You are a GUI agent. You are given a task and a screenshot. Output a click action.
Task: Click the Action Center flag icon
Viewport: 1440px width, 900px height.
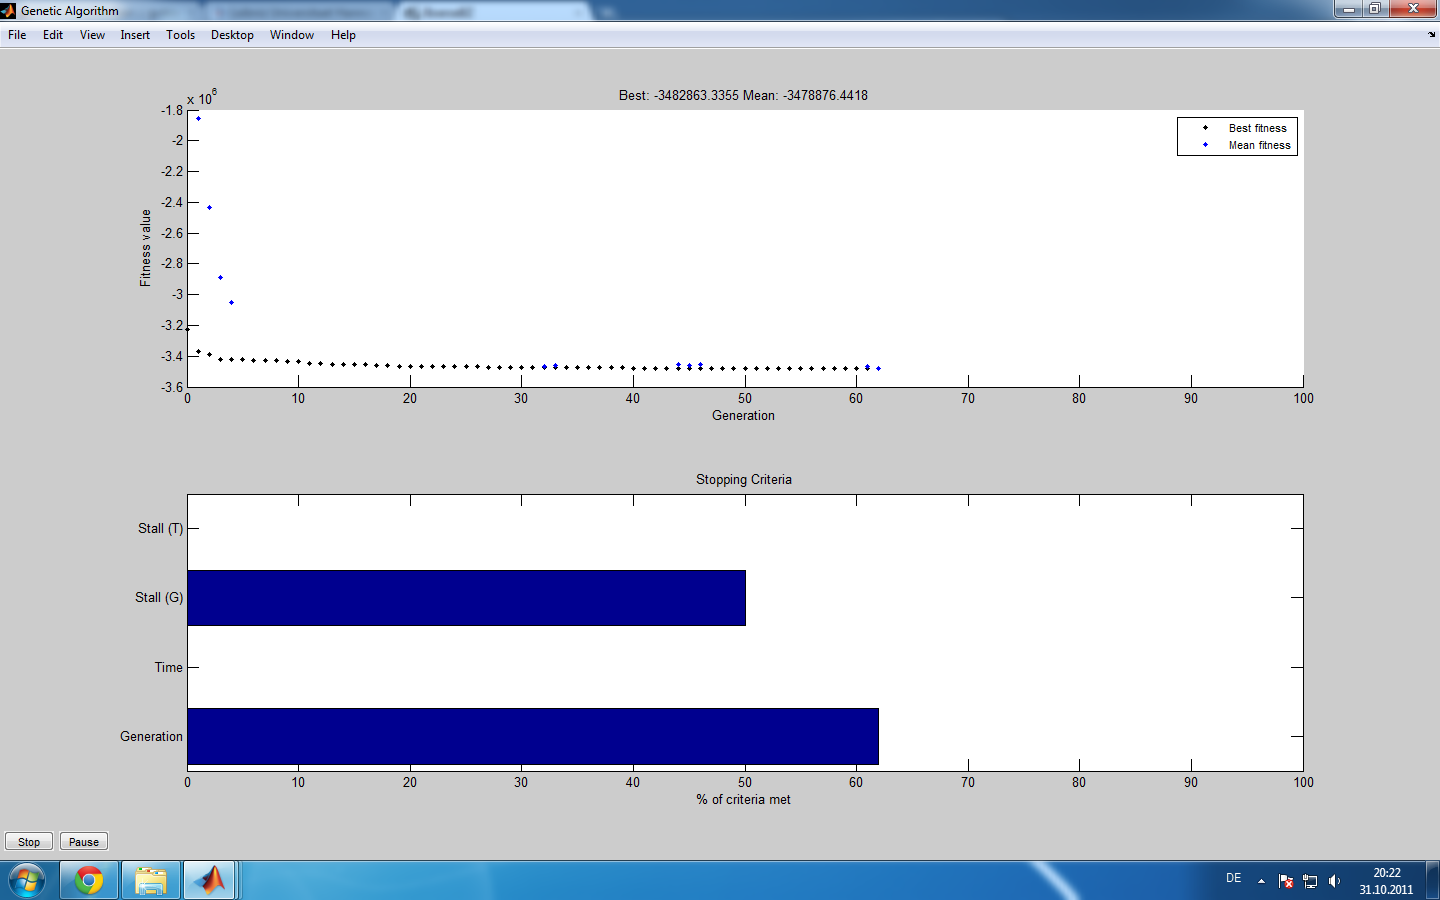point(1286,881)
